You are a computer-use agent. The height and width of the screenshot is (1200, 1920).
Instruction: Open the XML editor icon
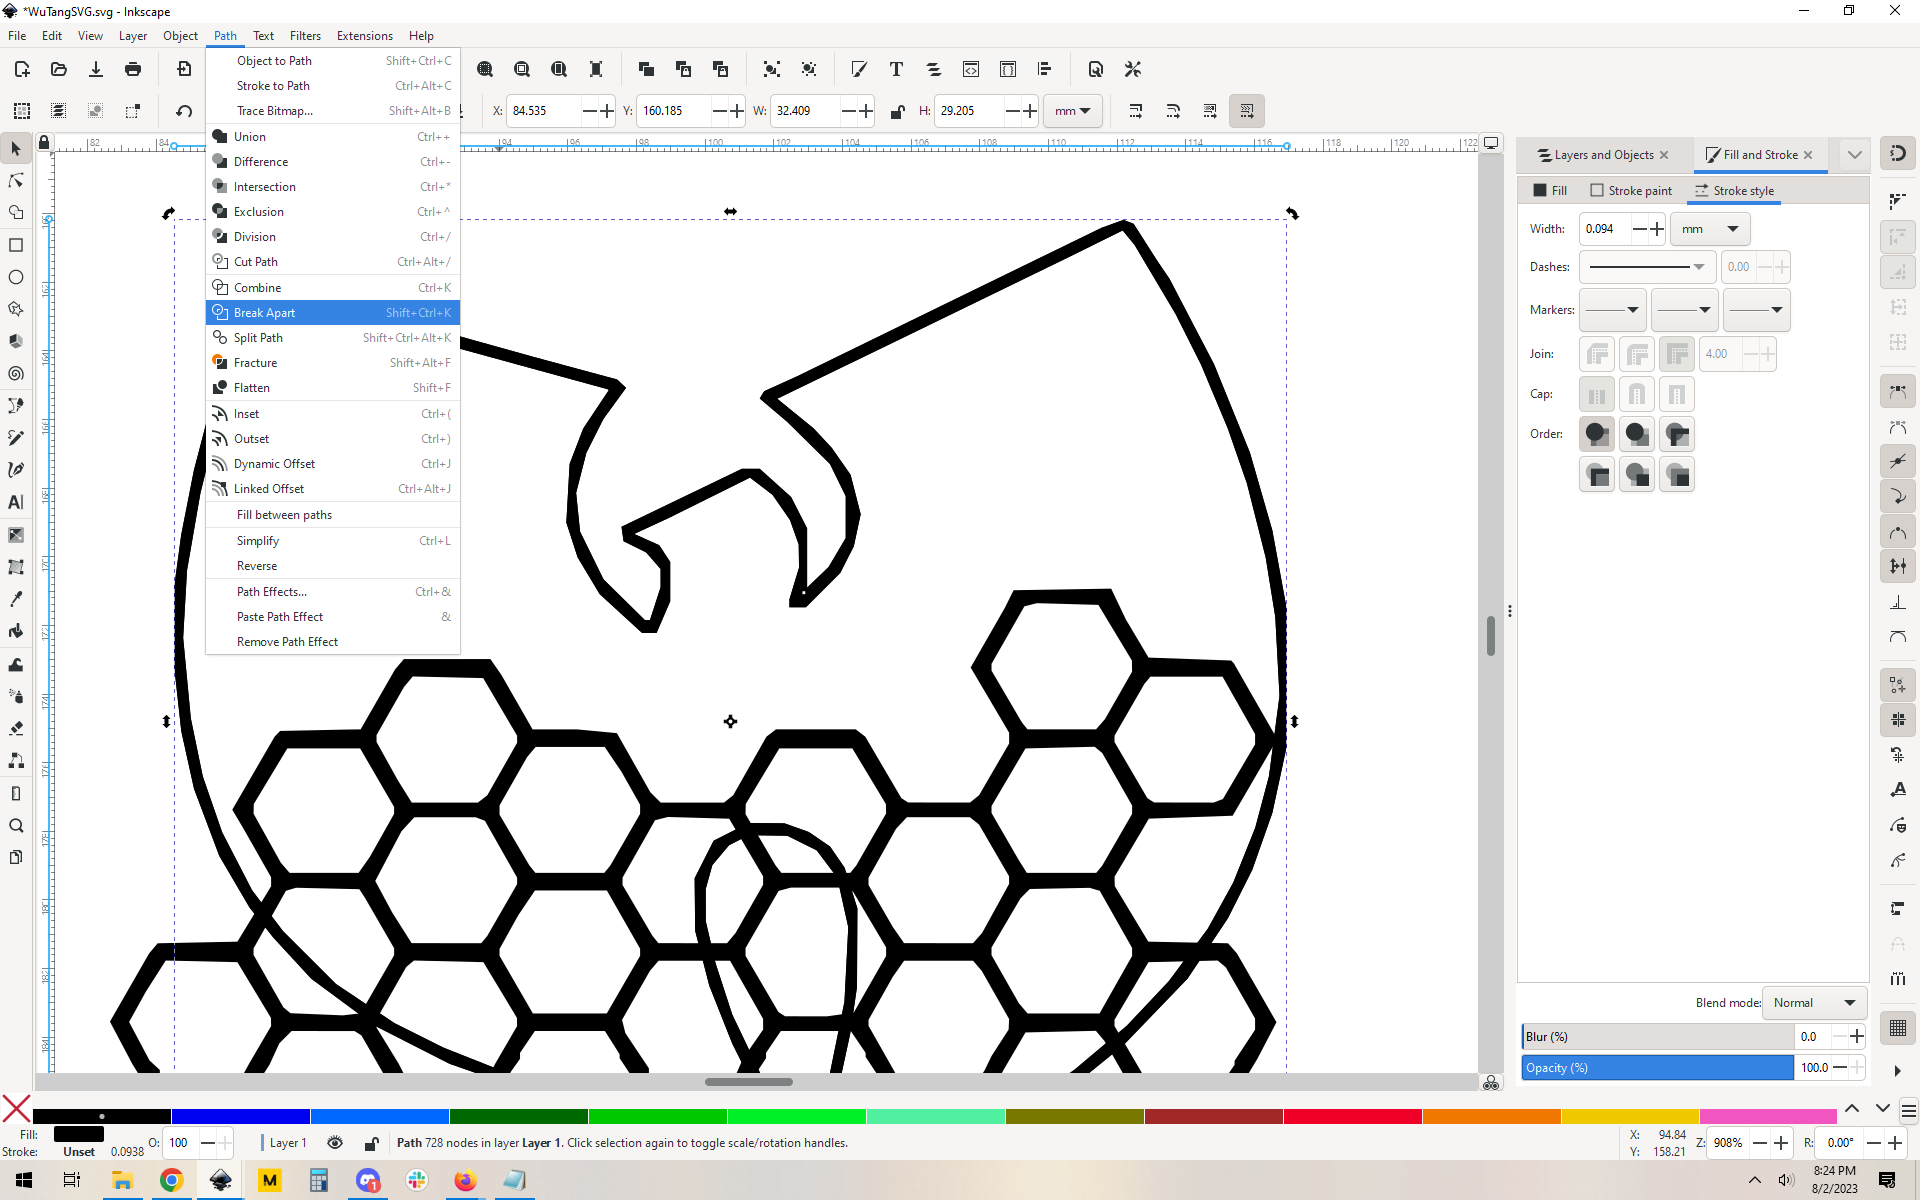click(x=971, y=69)
